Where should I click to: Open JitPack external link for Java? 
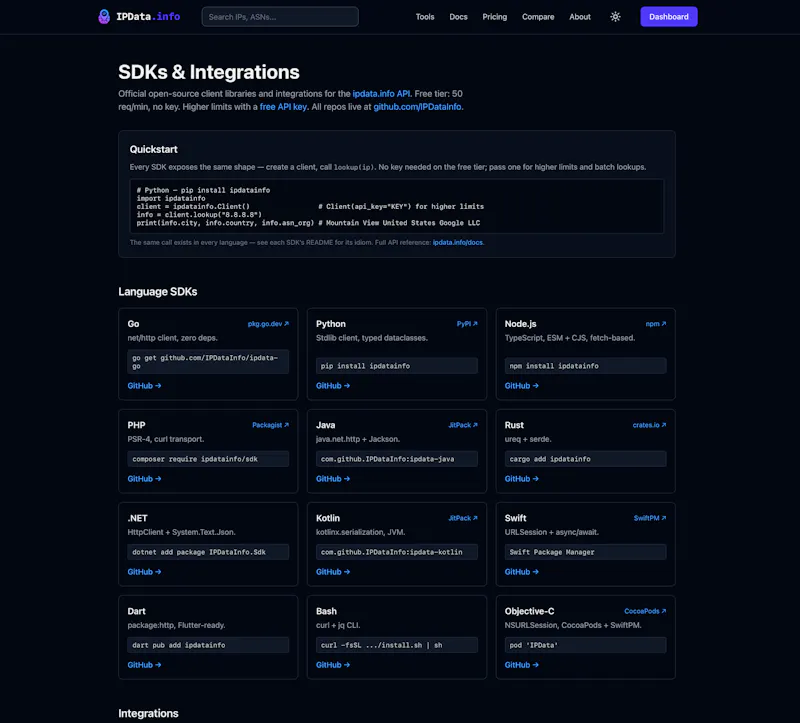(463, 425)
